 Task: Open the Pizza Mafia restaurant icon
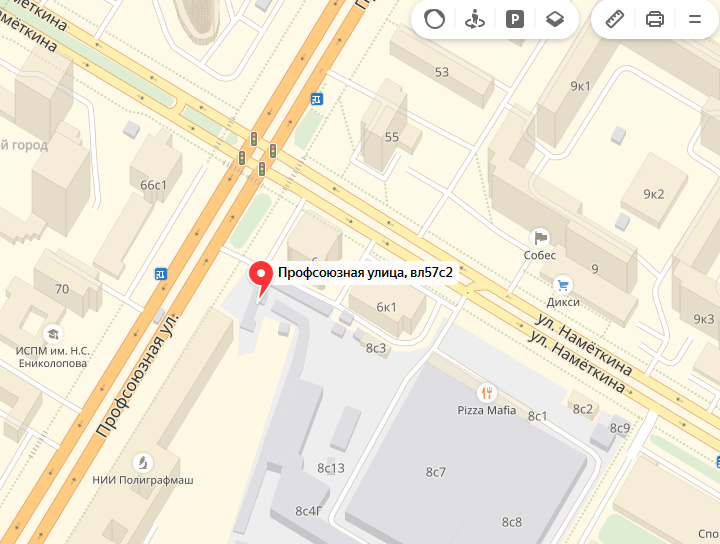486,393
